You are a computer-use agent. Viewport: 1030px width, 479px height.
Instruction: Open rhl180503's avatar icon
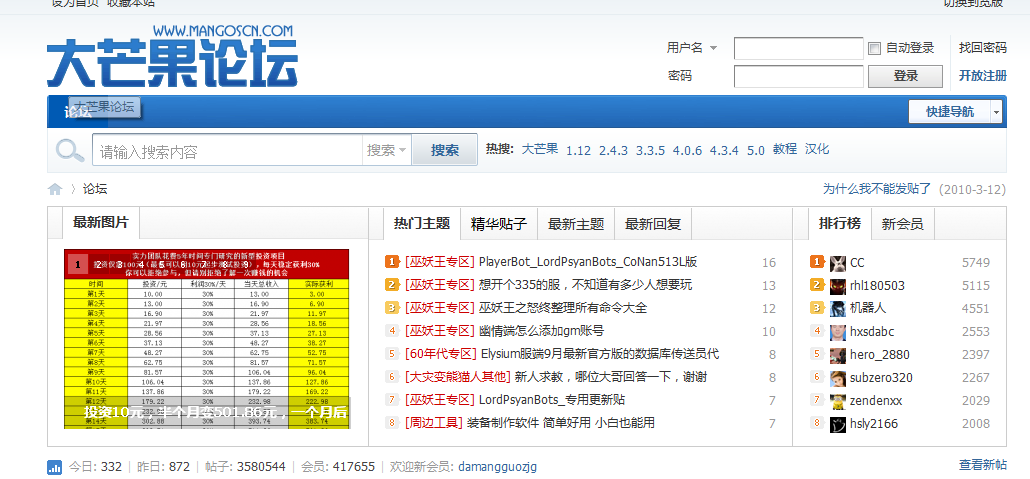838,285
